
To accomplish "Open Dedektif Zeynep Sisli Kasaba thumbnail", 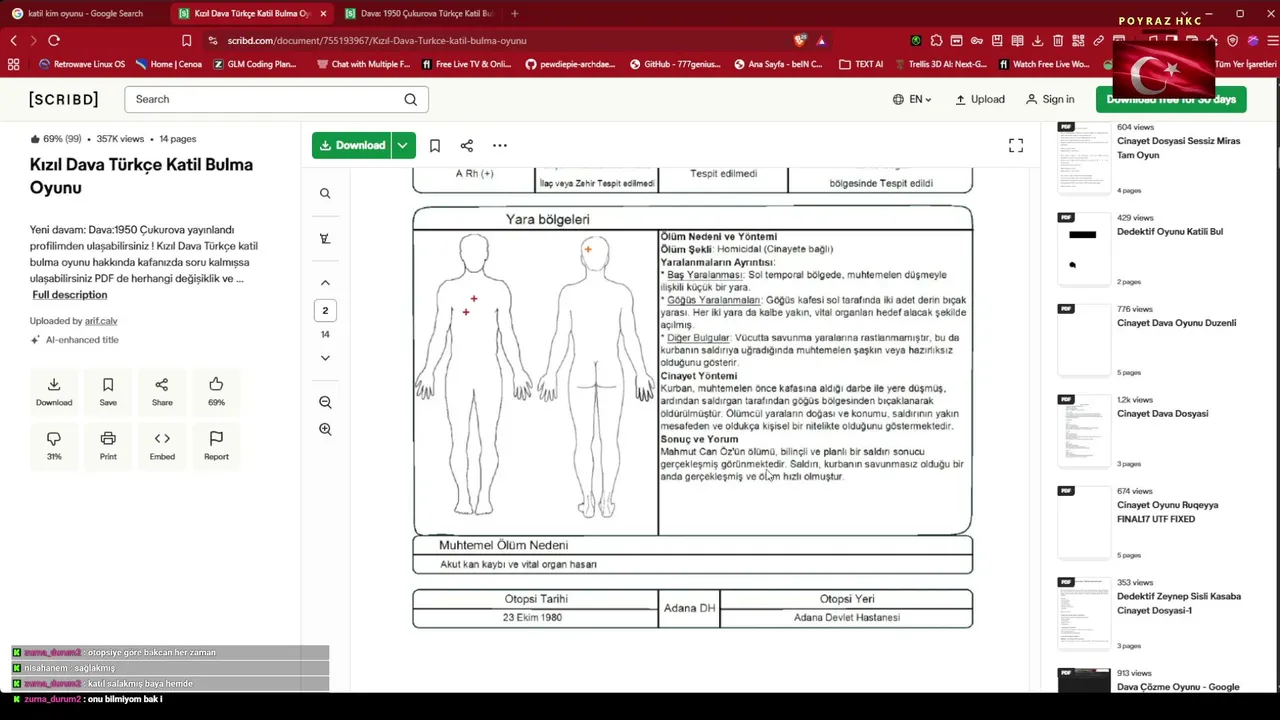I will pos(1083,612).
